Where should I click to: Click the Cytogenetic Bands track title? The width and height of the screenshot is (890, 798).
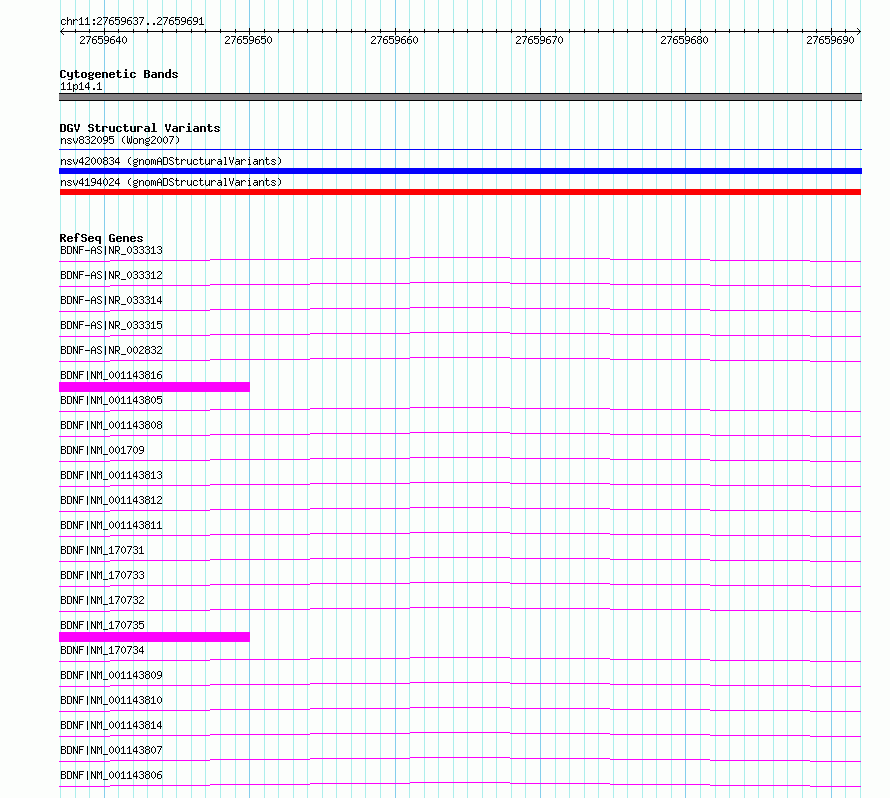(119, 74)
